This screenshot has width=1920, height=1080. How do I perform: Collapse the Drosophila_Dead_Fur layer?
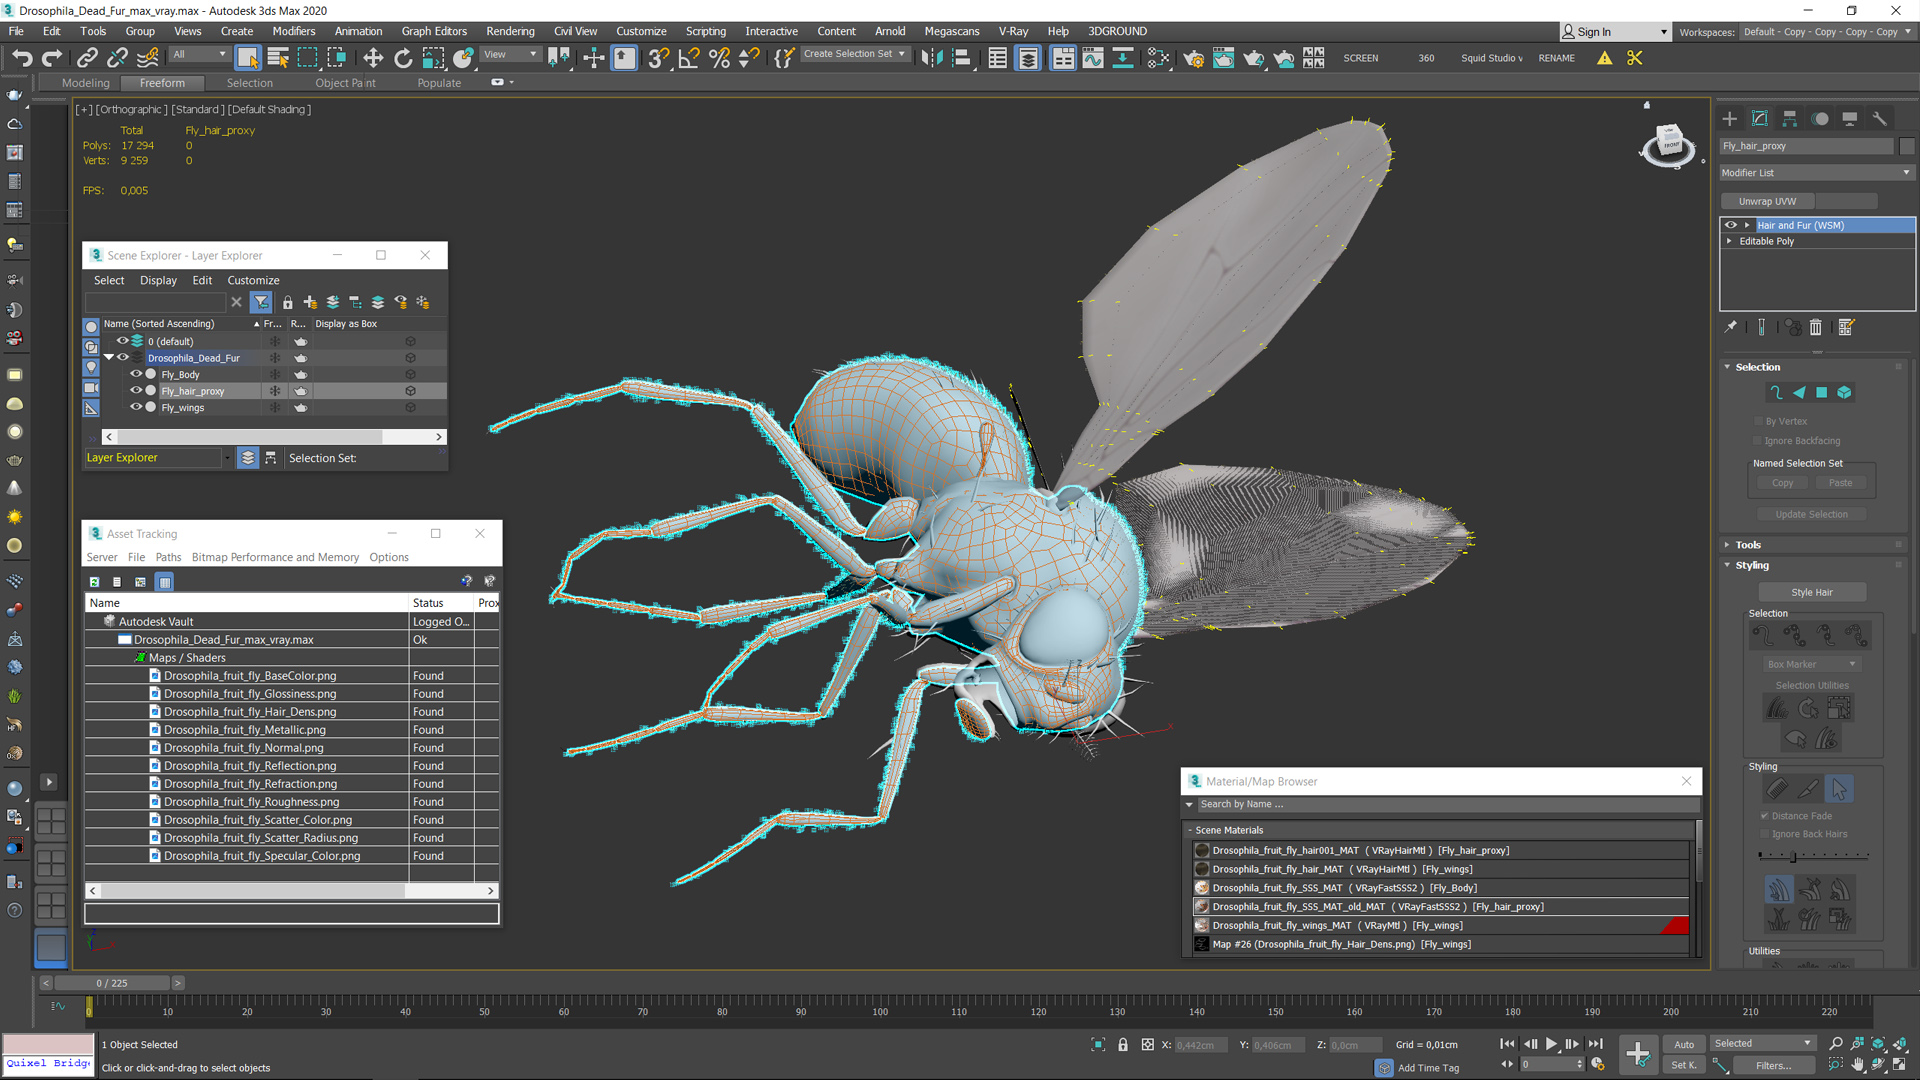[109, 357]
